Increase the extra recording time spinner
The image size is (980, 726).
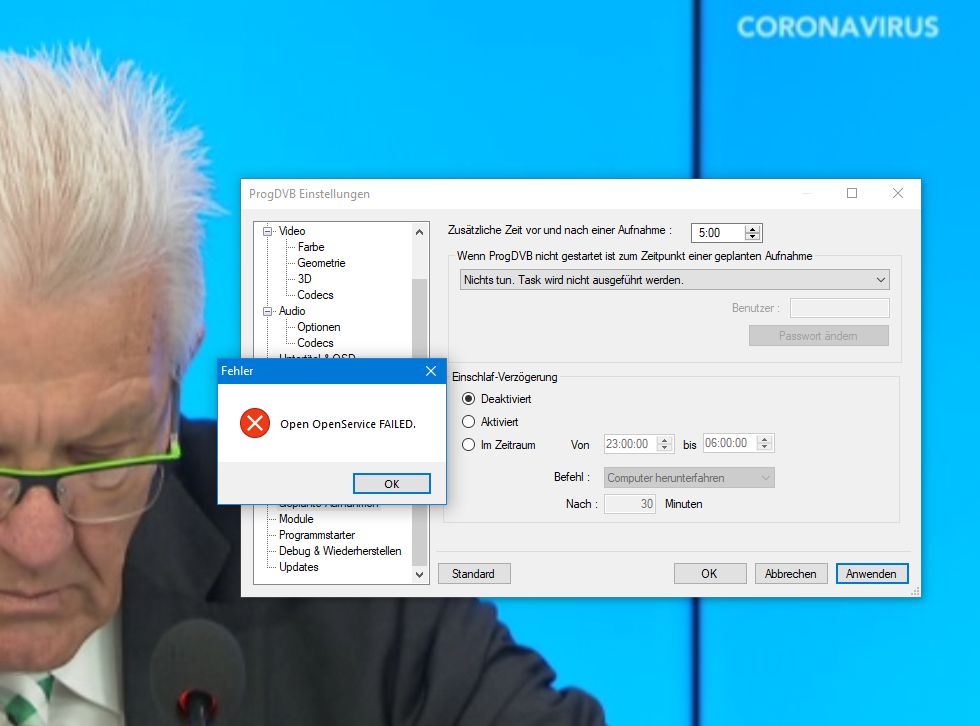pos(753,228)
